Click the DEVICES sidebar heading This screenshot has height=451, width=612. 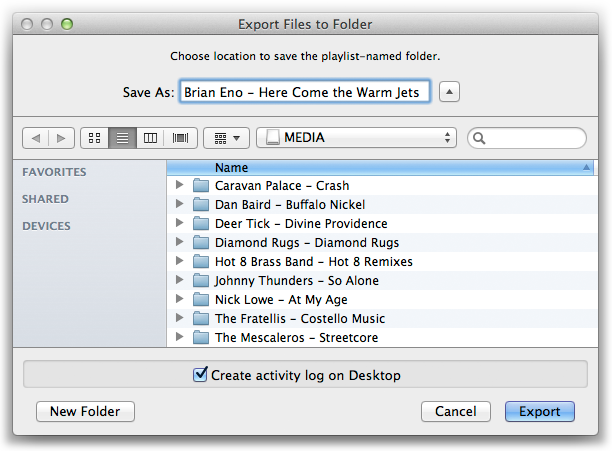tap(46, 226)
